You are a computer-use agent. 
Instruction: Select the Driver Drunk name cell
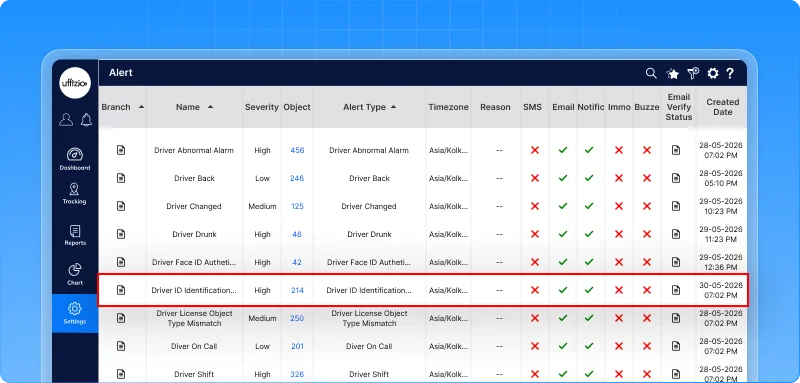coord(194,235)
